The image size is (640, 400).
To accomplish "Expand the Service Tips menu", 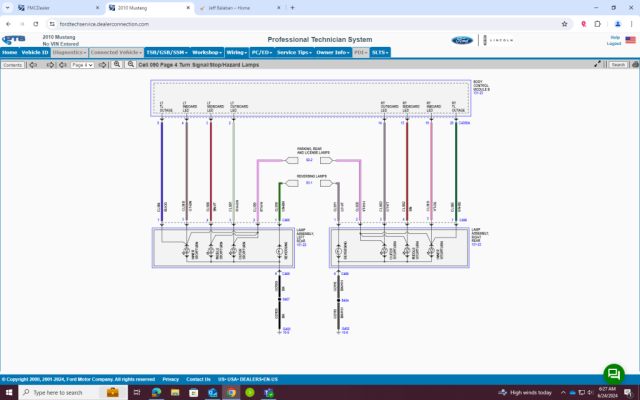I will (294, 52).
